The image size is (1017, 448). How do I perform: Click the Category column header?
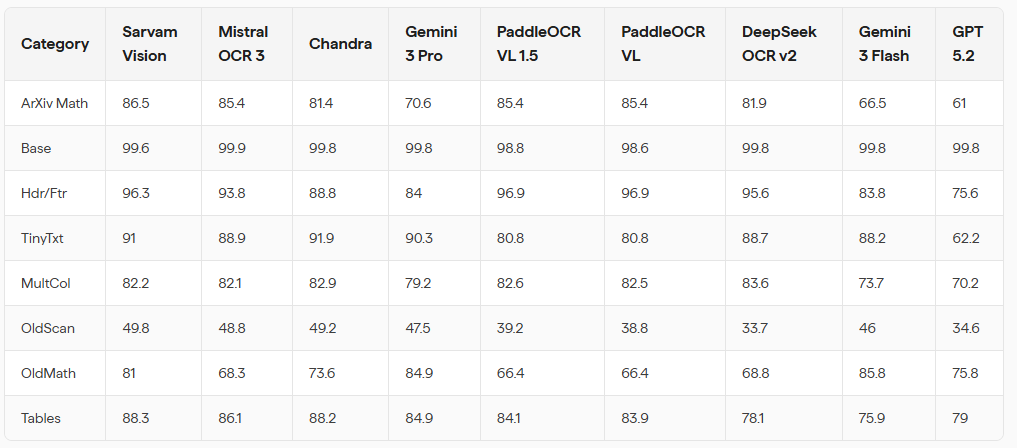55,44
